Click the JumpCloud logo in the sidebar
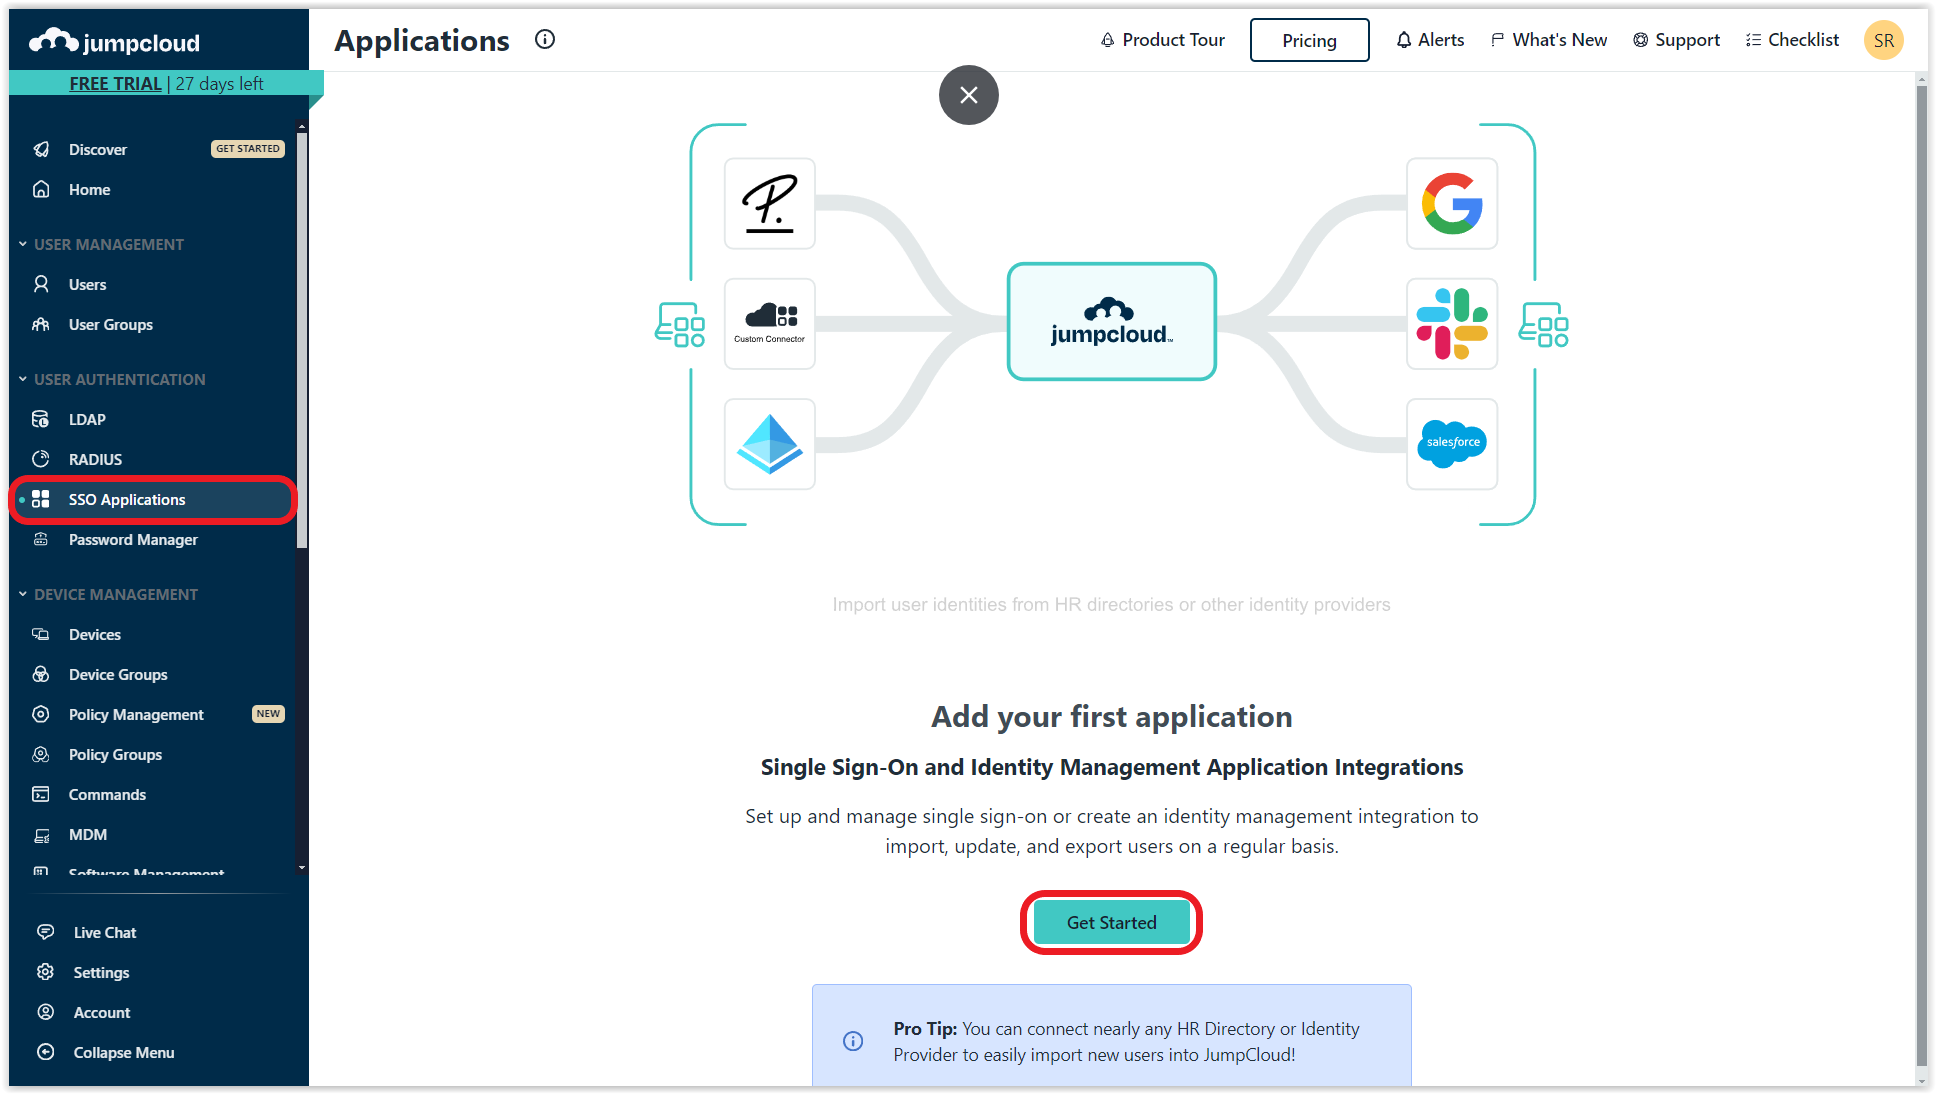Image resolution: width=1936 pixels, height=1094 pixels. point(114,42)
